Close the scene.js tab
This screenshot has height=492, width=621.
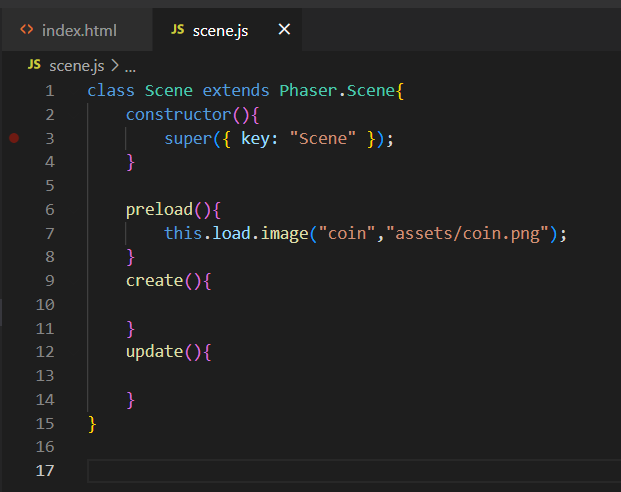(284, 29)
